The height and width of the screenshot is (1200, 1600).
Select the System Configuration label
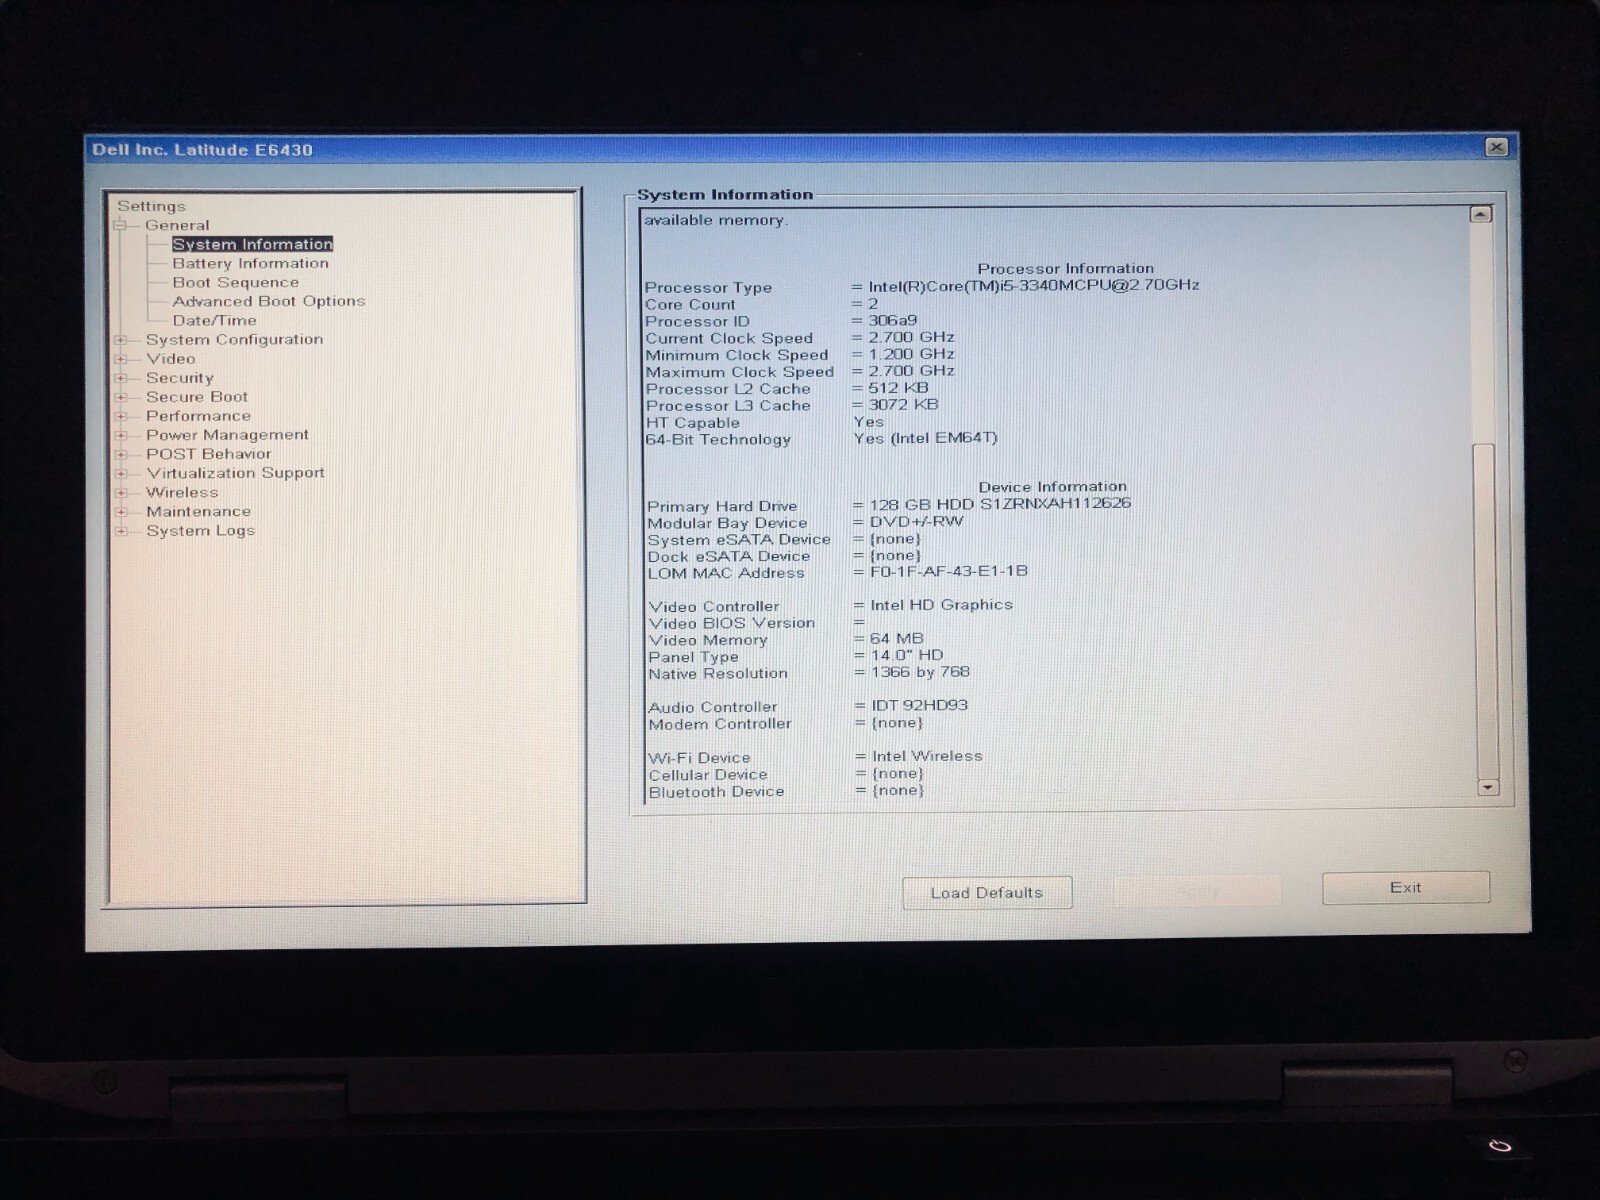point(234,339)
